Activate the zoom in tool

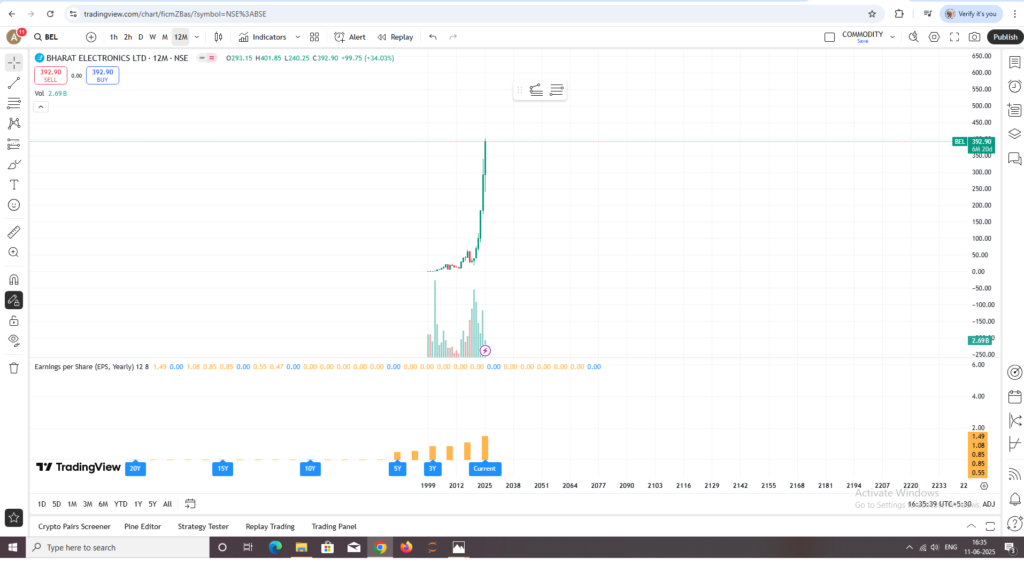(14, 253)
